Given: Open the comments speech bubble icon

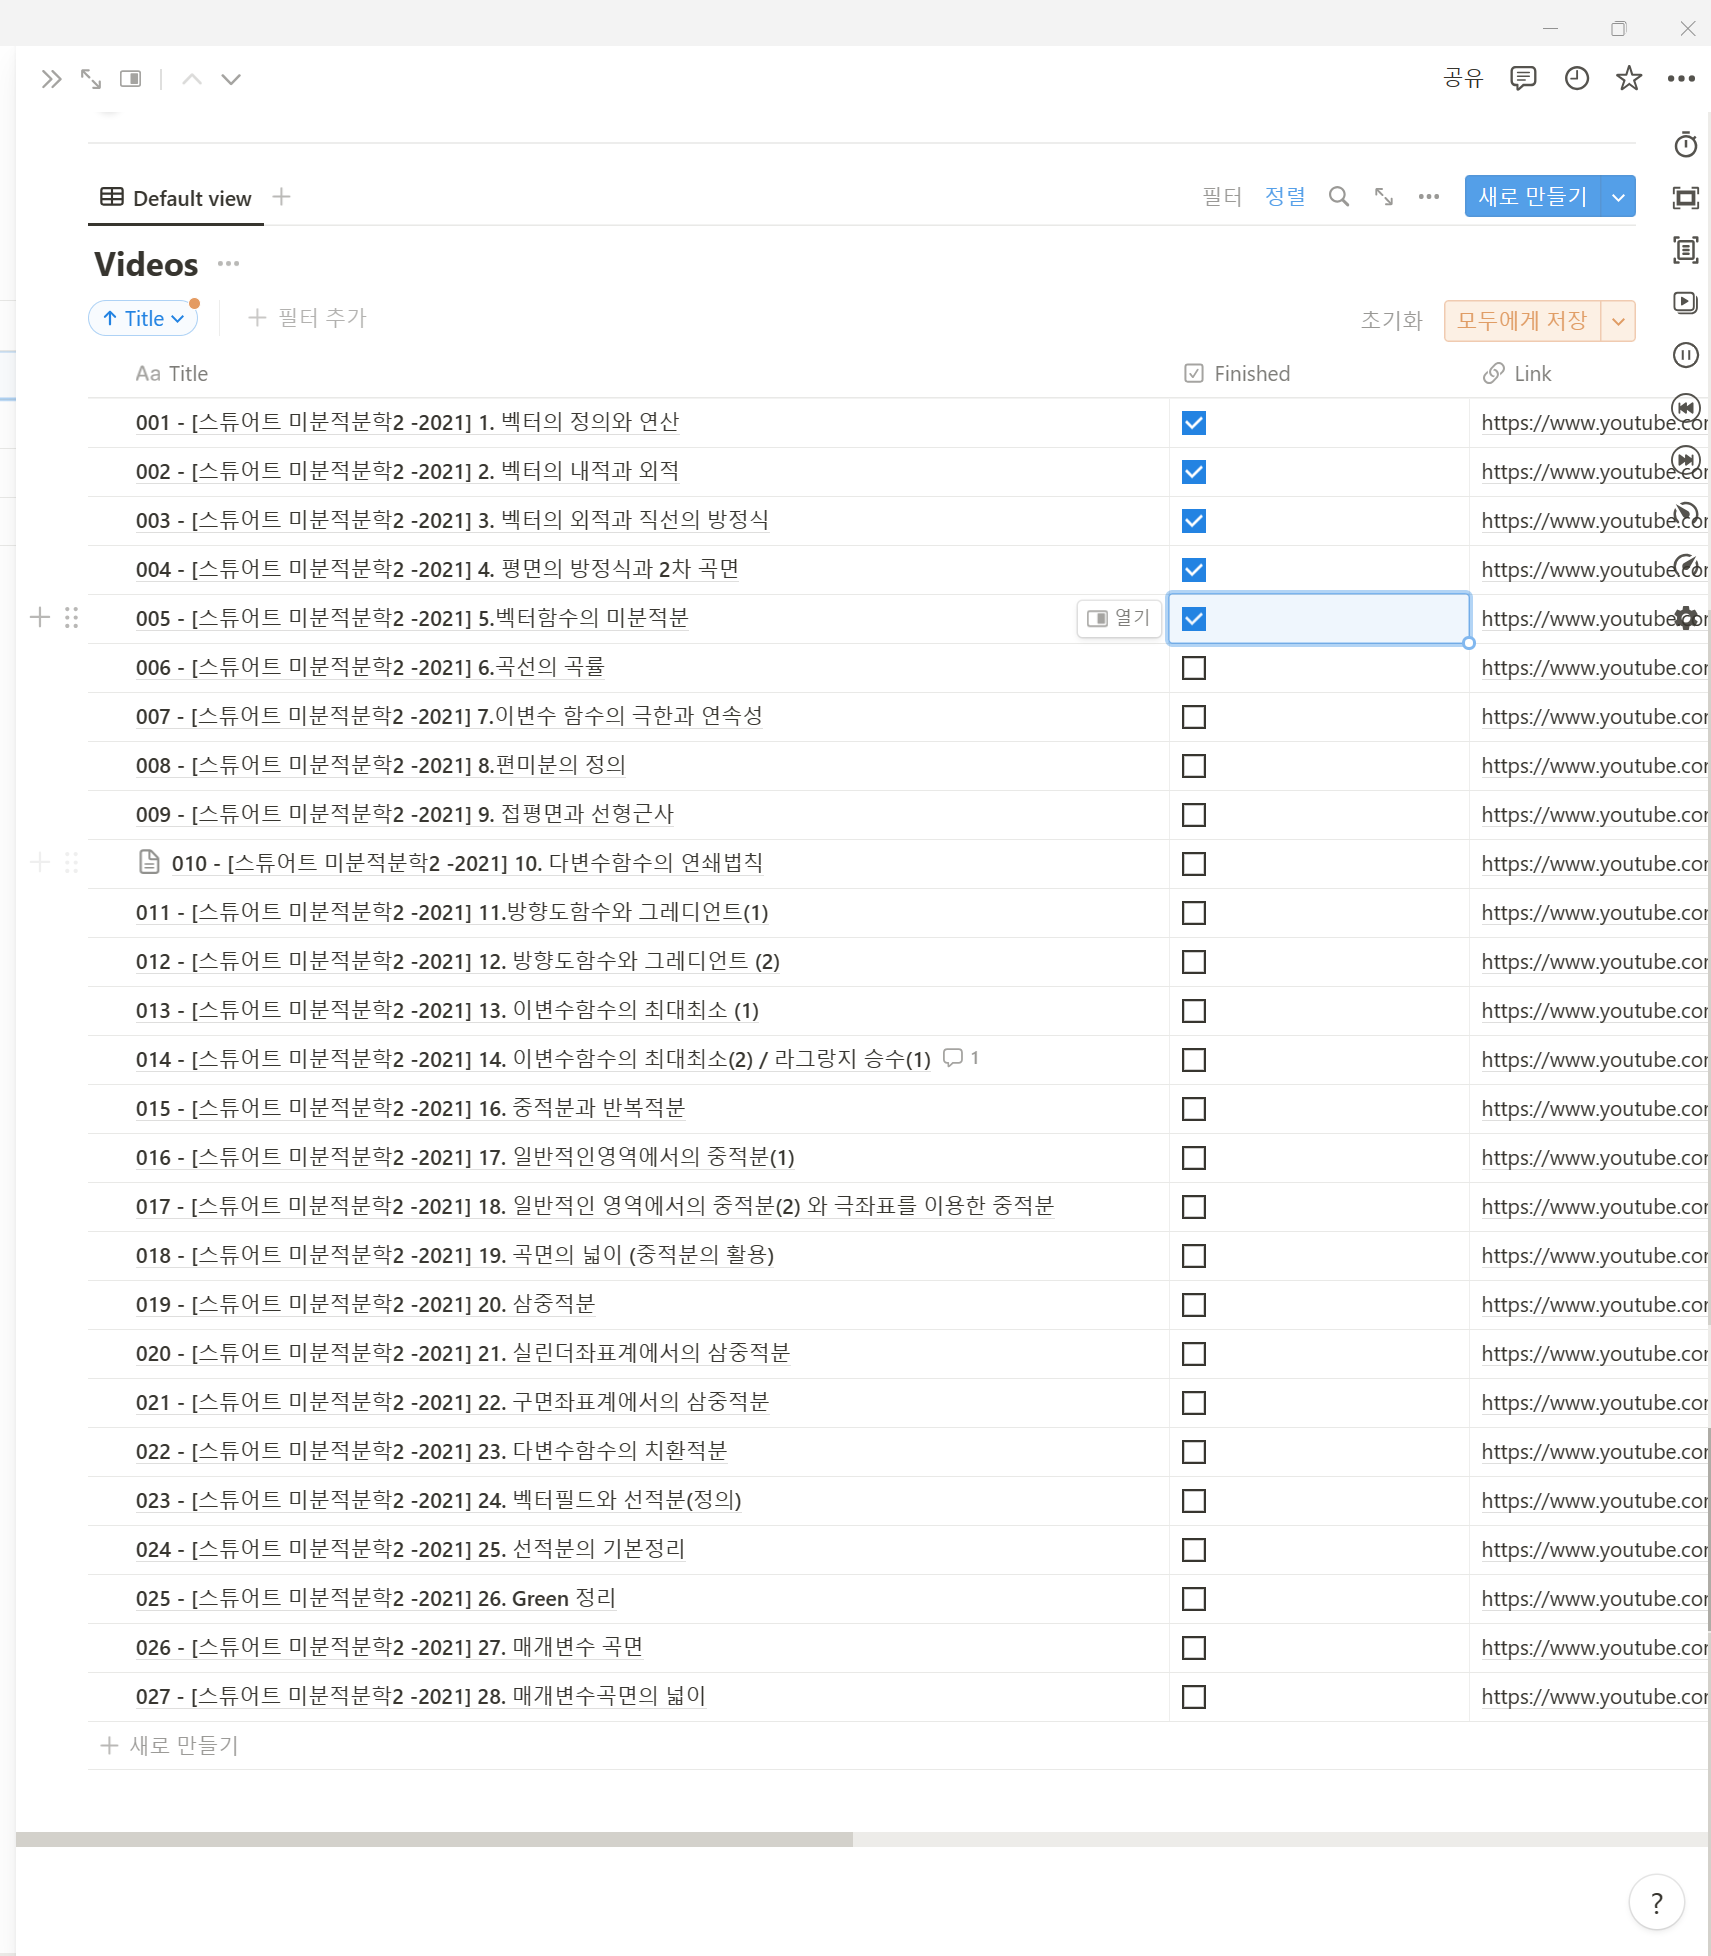Looking at the screenshot, I should click(x=1522, y=78).
